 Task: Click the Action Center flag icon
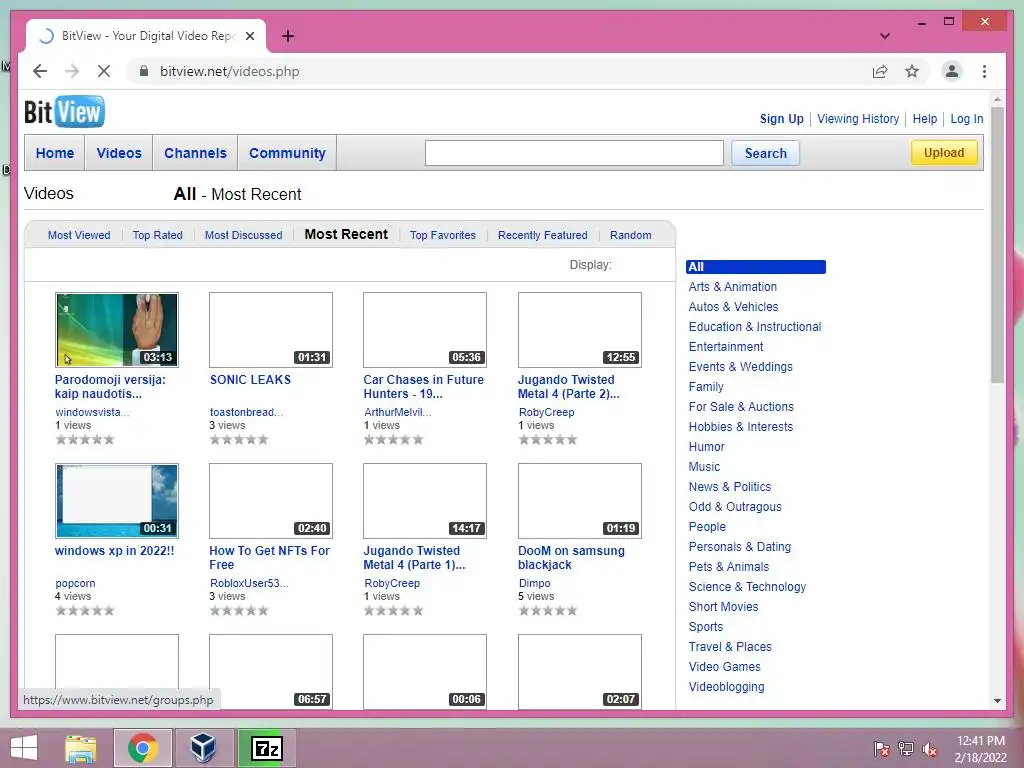point(881,749)
